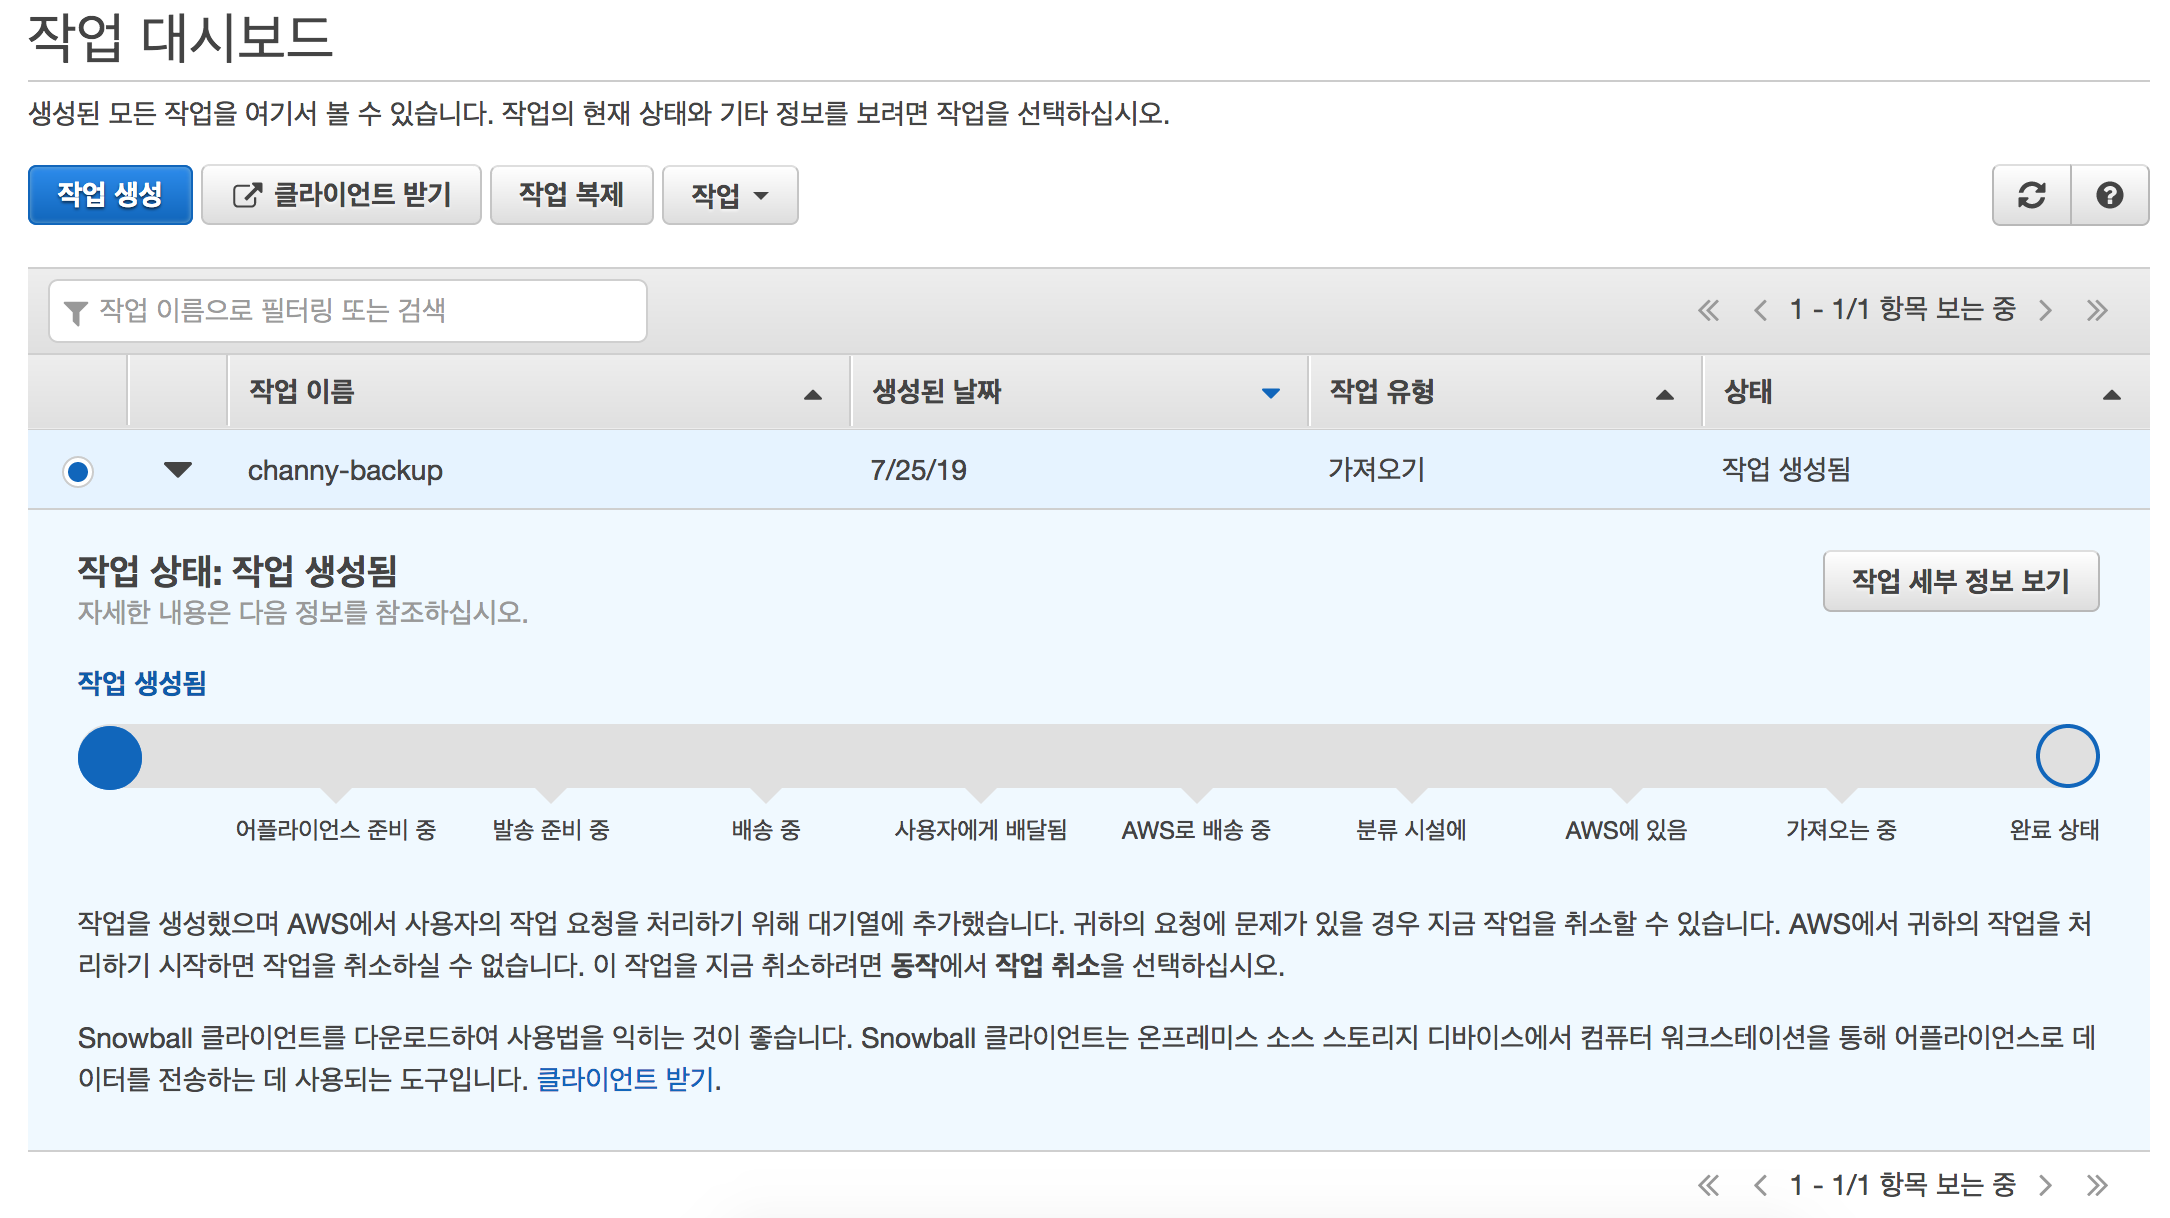This screenshot has width=2170, height=1218.
Task: Click bottom pagination next page arrow
Action: coord(2045,1185)
